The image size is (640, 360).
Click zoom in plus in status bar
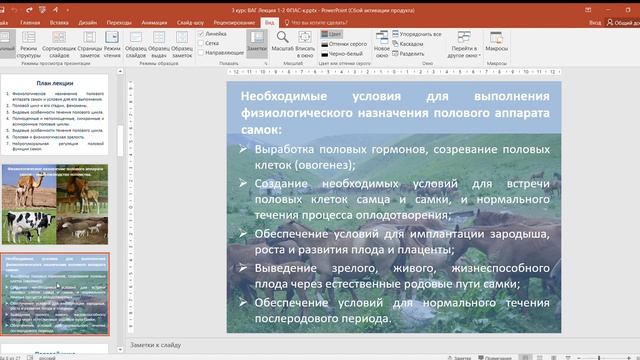[629, 358]
